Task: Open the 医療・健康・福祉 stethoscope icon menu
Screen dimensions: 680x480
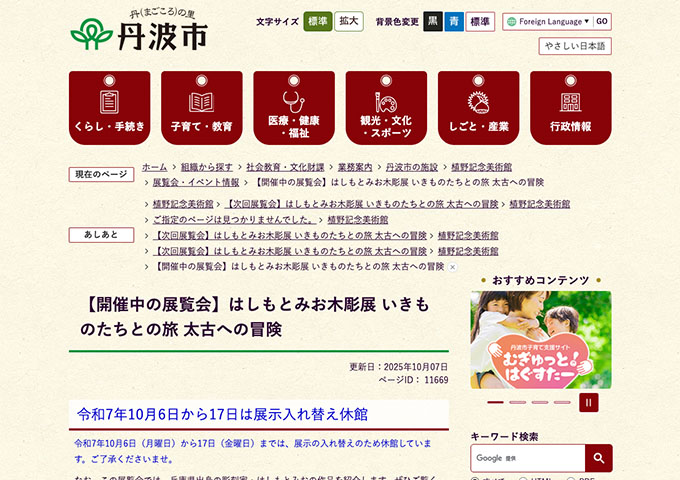Action: click(x=294, y=108)
